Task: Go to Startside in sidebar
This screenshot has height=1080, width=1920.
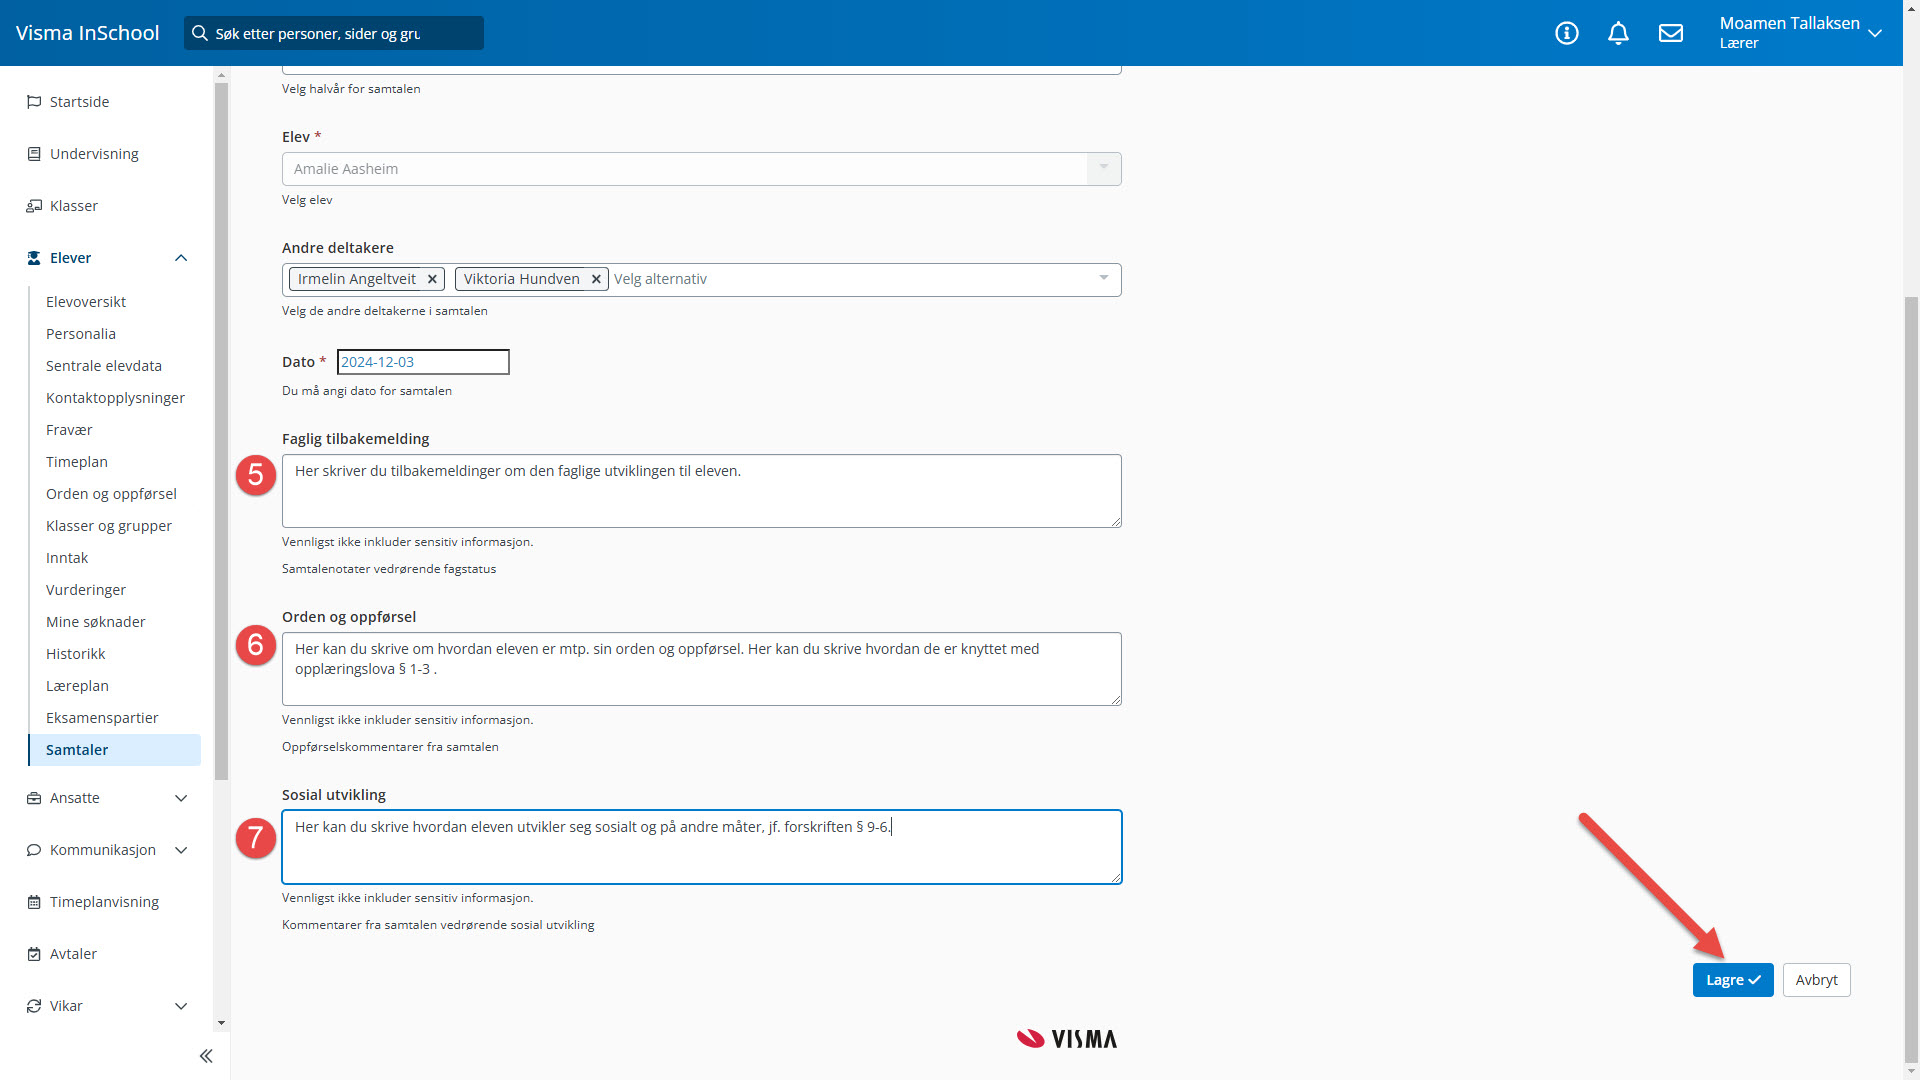Action: [x=79, y=102]
